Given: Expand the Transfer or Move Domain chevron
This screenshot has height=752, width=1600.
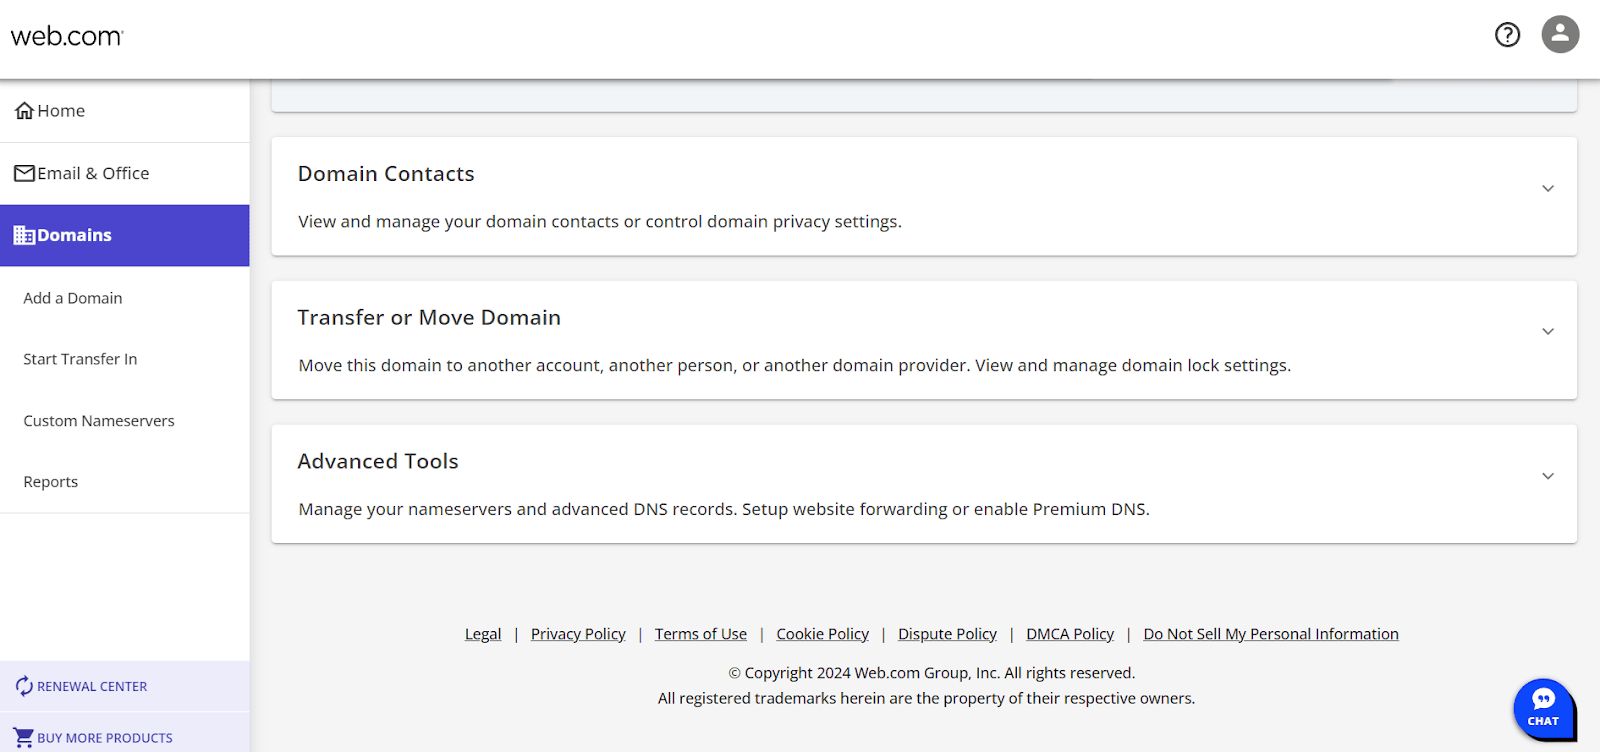Looking at the screenshot, I should 1548,331.
